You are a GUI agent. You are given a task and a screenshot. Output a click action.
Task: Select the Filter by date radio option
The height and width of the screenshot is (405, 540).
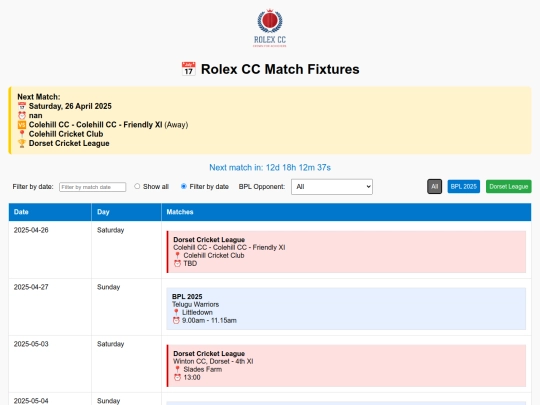pyautogui.click(x=184, y=186)
